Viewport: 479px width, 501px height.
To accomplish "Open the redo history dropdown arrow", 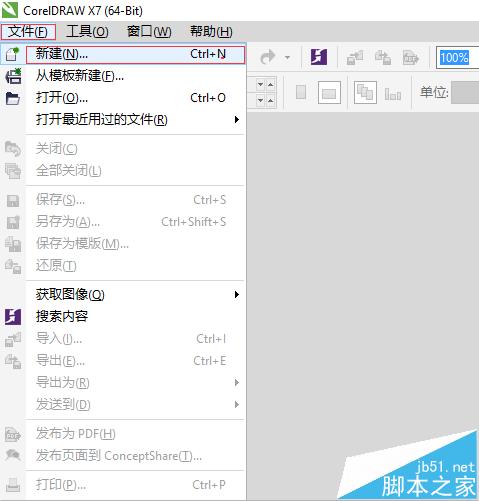I will (287, 57).
